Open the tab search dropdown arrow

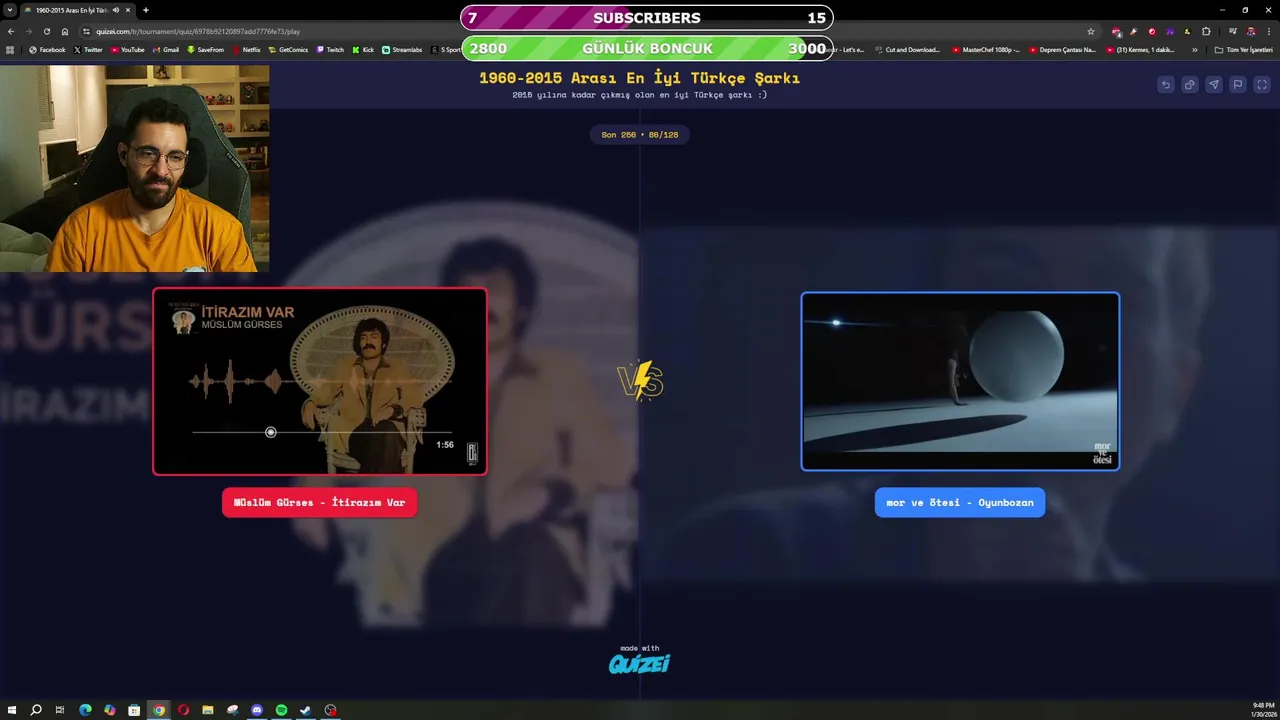(x=9, y=10)
